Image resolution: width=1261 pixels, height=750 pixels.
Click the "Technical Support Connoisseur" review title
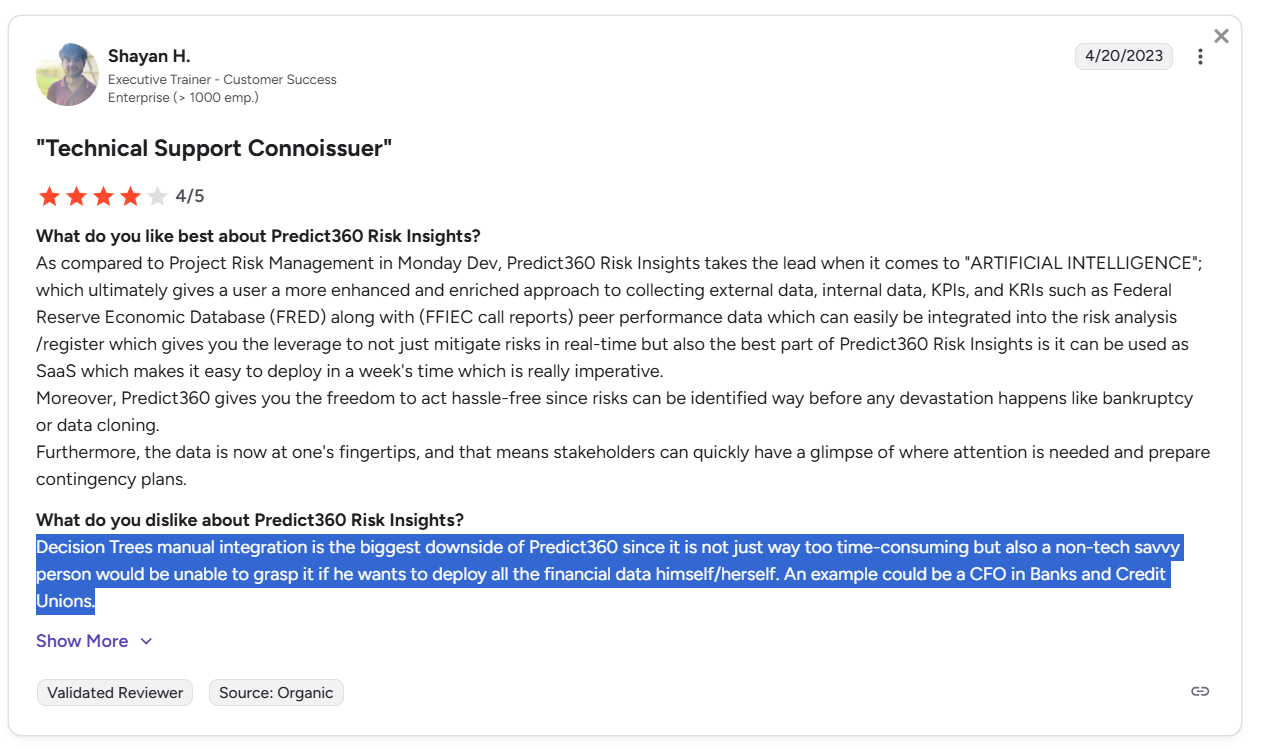point(214,149)
